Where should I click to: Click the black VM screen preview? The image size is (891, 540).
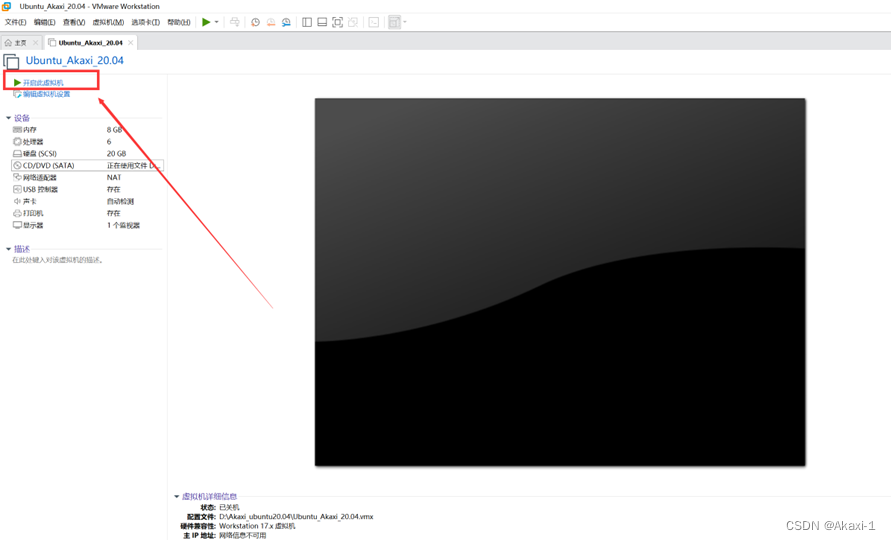[560, 282]
